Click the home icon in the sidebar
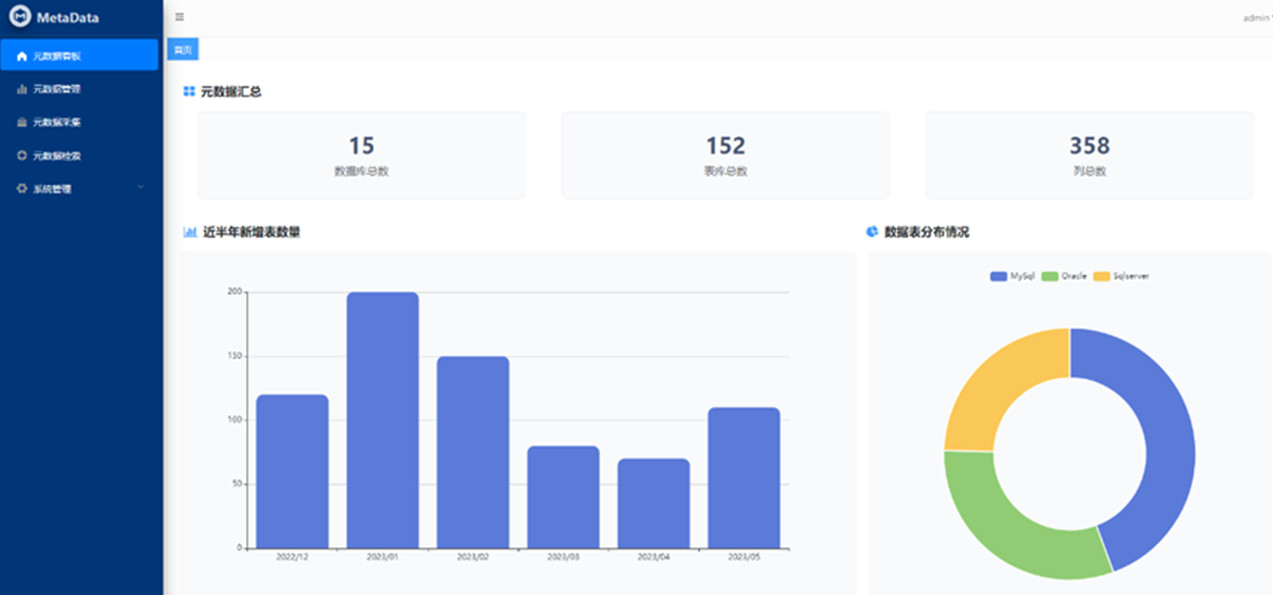1273x595 pixels. click(x=22, y=56)
